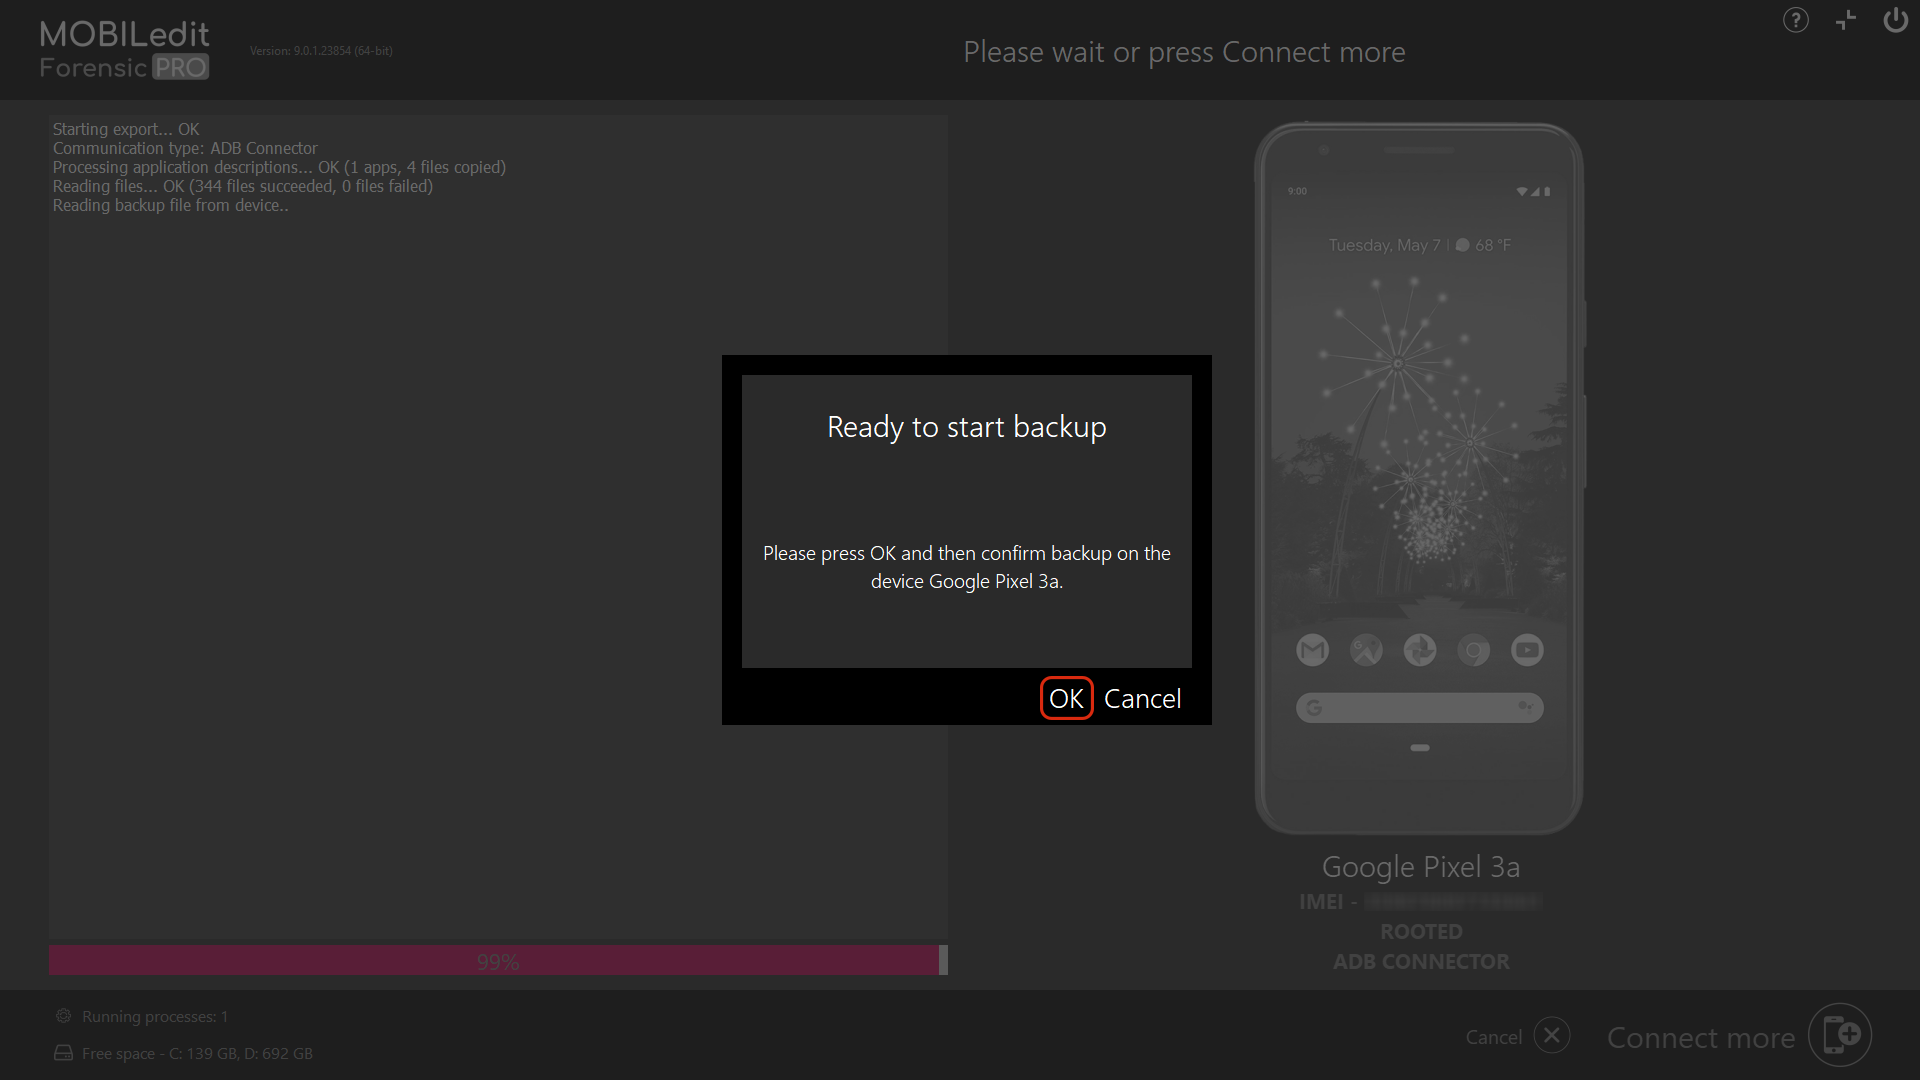
Task: Click the power/exit icon
Action: 1895,20
